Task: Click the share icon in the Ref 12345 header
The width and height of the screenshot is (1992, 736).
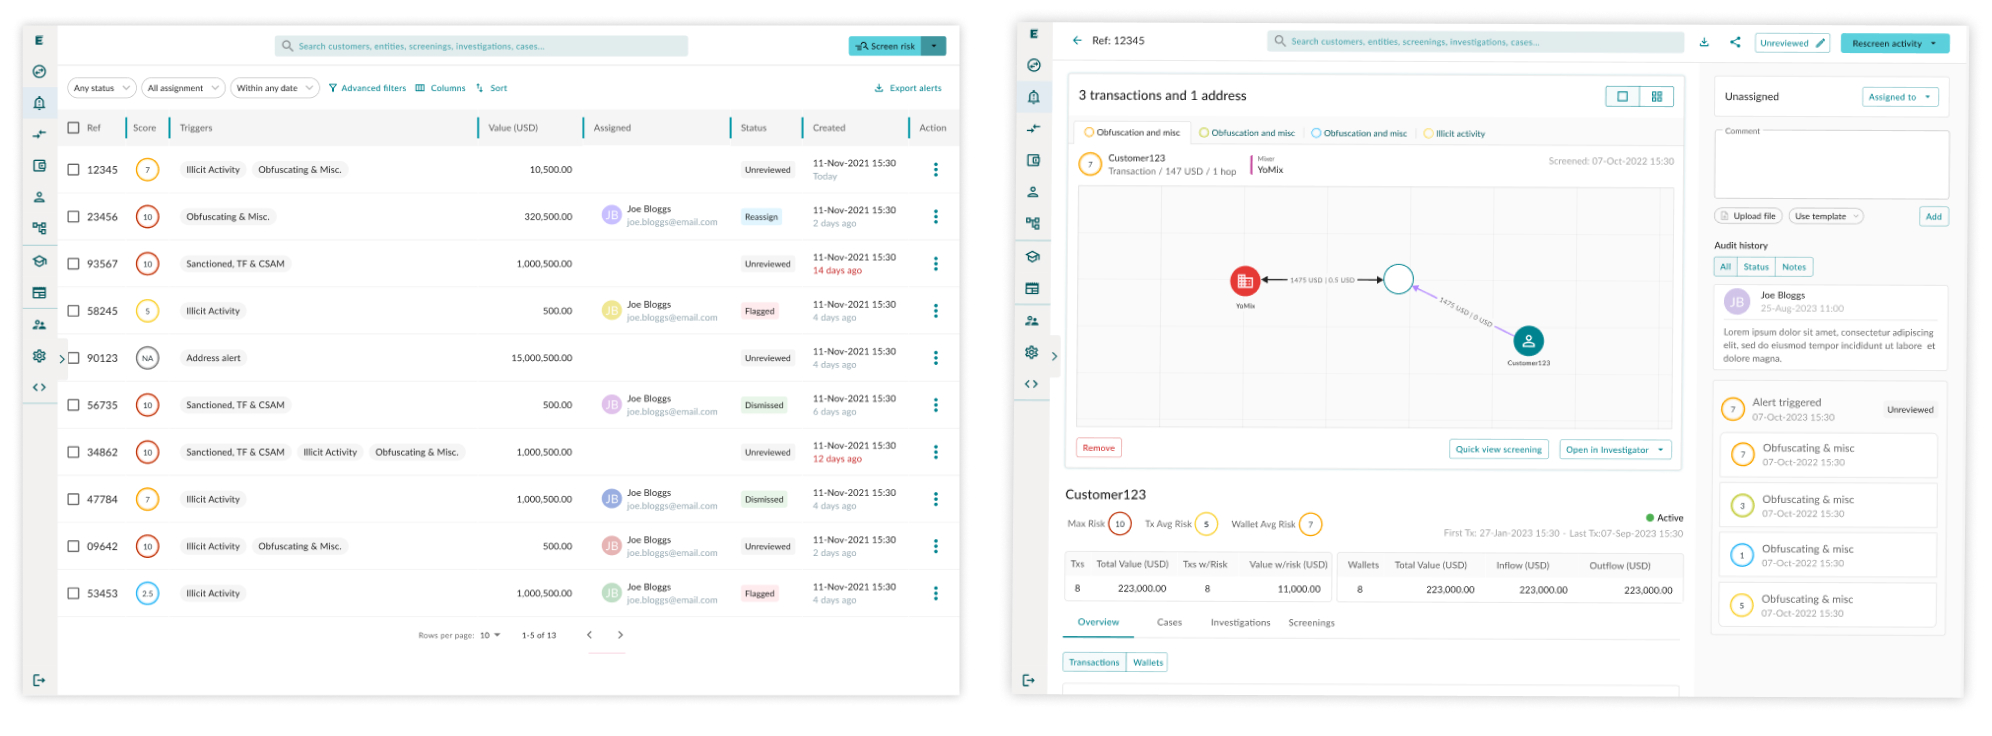Action: (x=1735, y=42)
